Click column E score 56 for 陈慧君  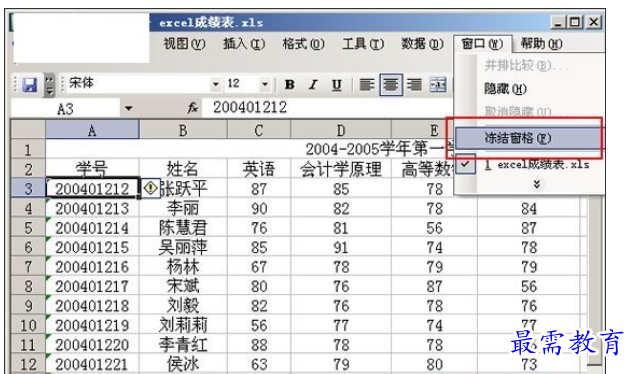click(x=434, y=227)
